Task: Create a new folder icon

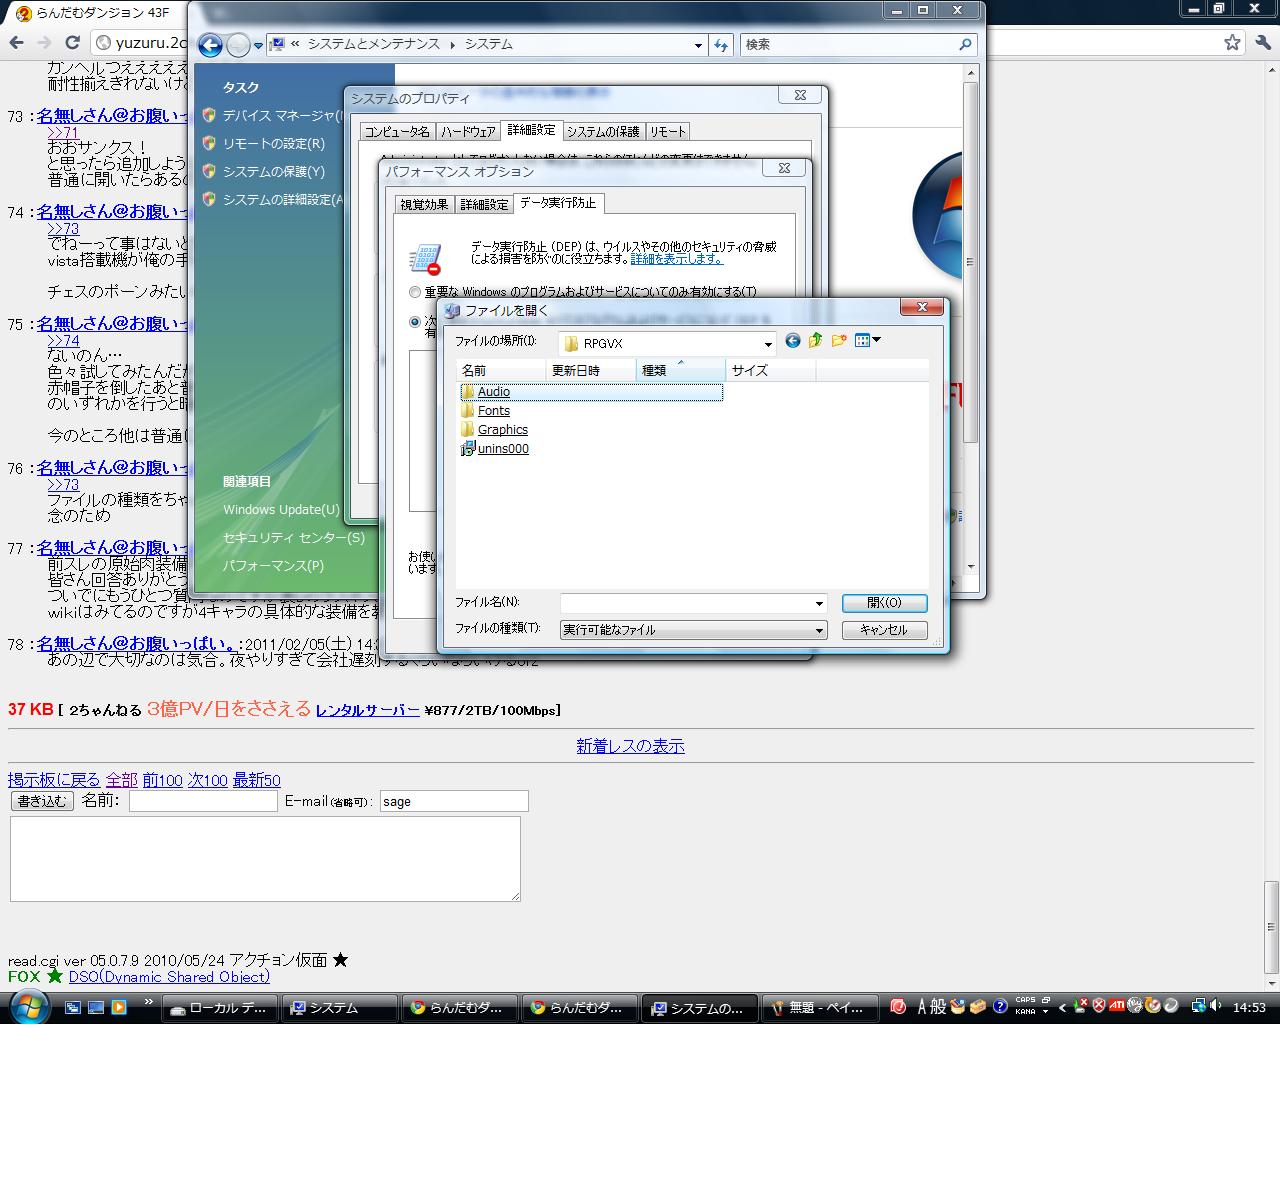Action: coord(839,341)
